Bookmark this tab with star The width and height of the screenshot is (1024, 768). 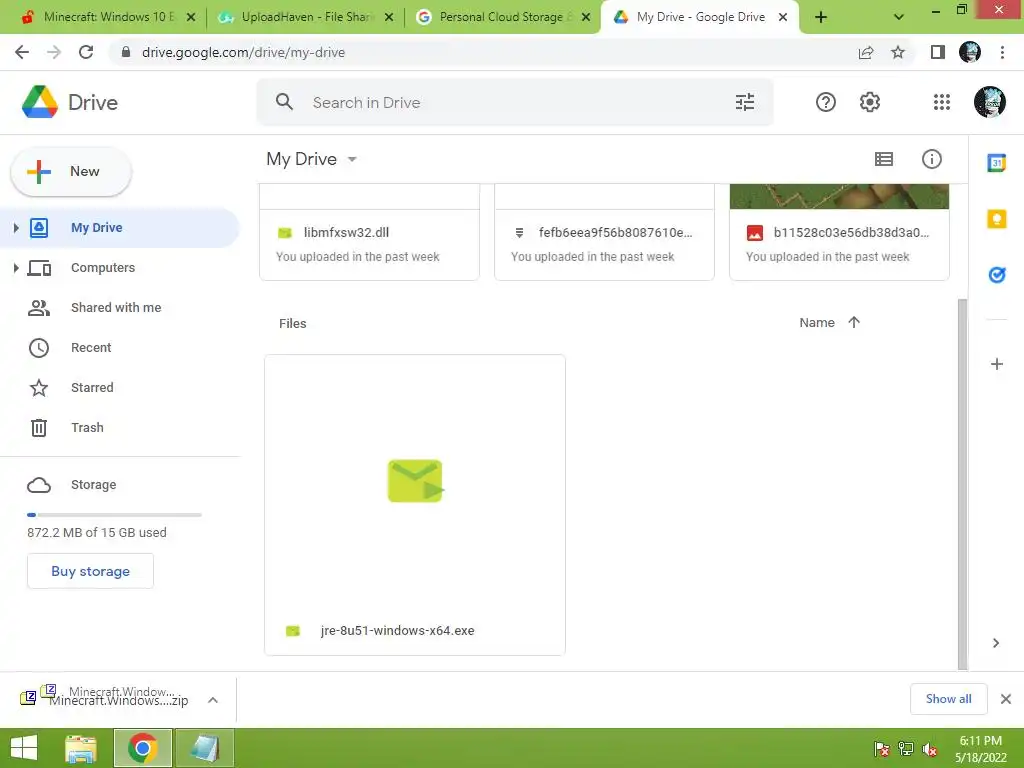pyautogui.click(x=898, y=52)
